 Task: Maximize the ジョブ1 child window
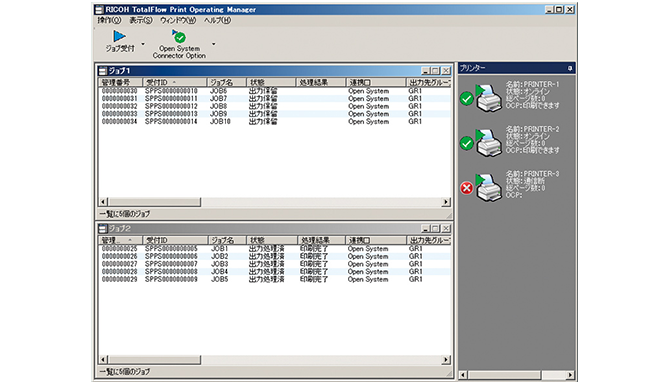tap(435, 71)
